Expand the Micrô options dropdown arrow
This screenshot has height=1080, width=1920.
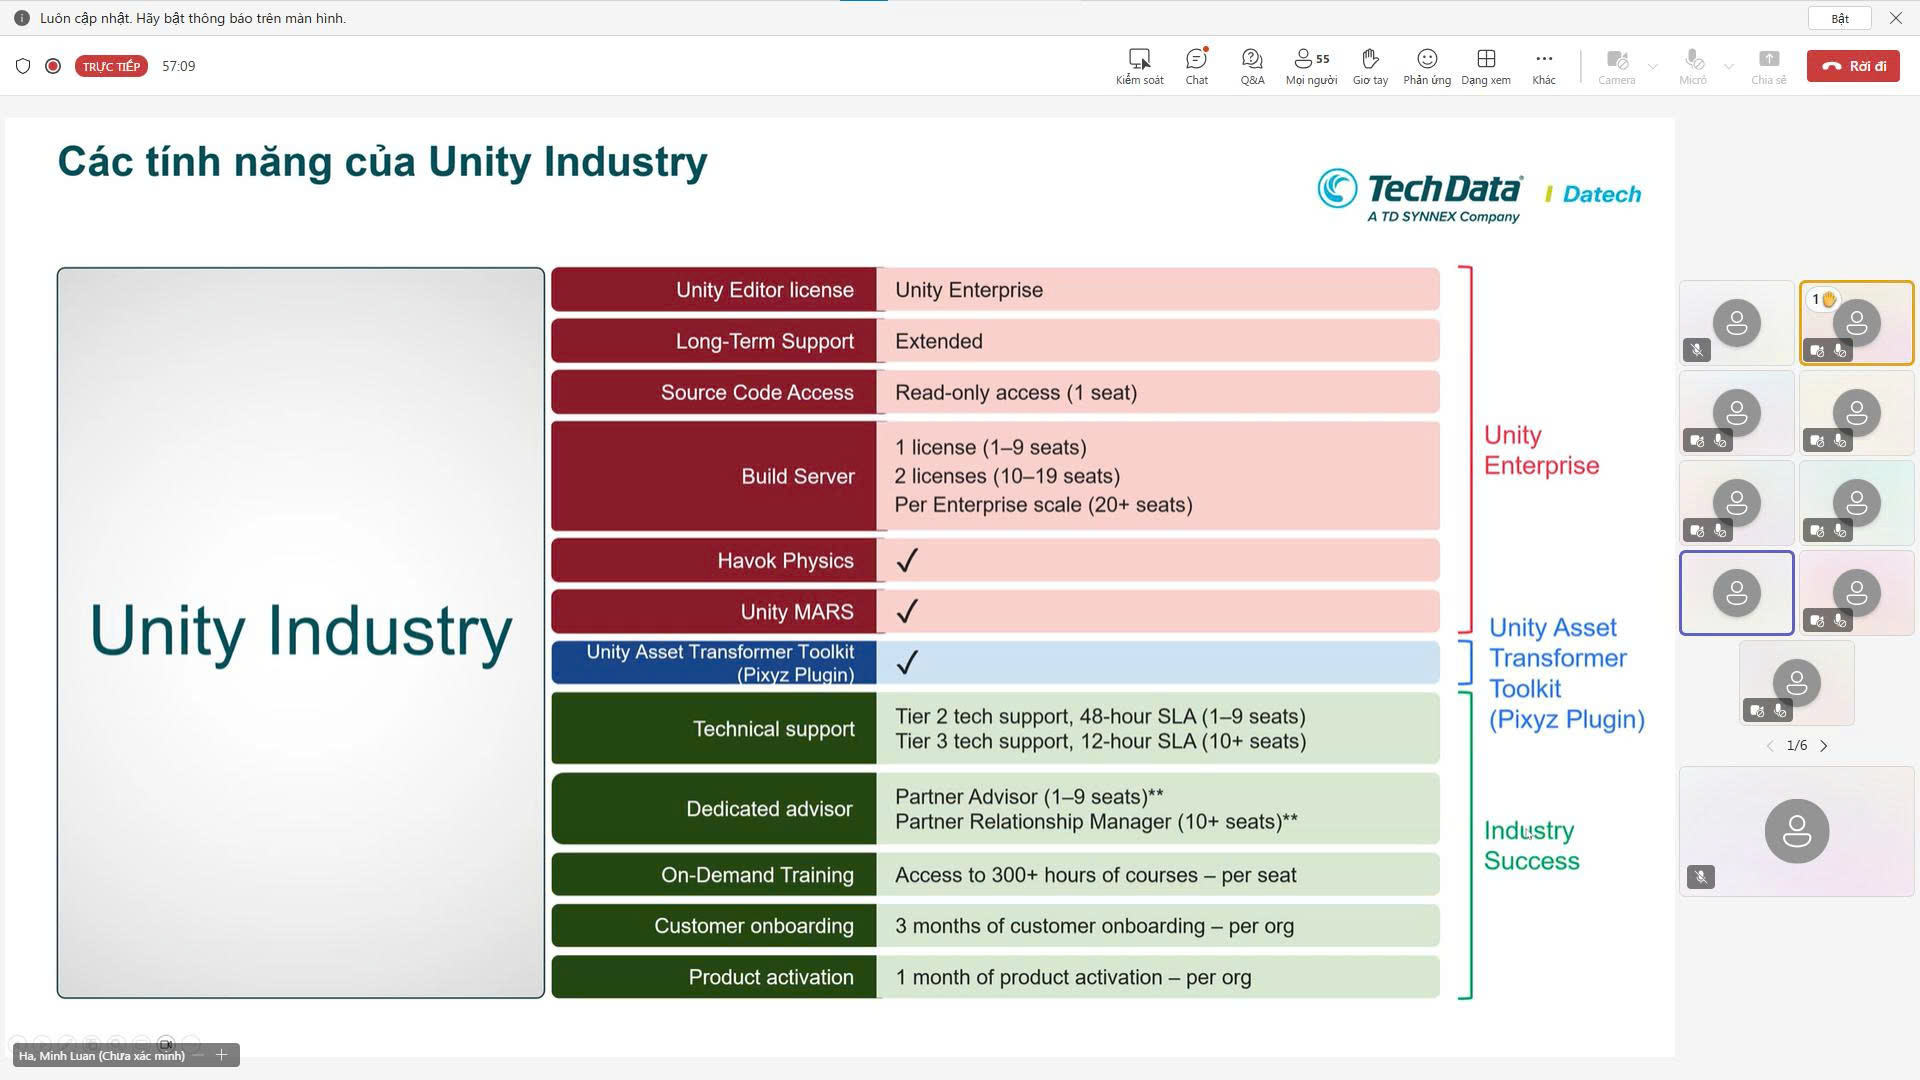tap(1728, 67)
